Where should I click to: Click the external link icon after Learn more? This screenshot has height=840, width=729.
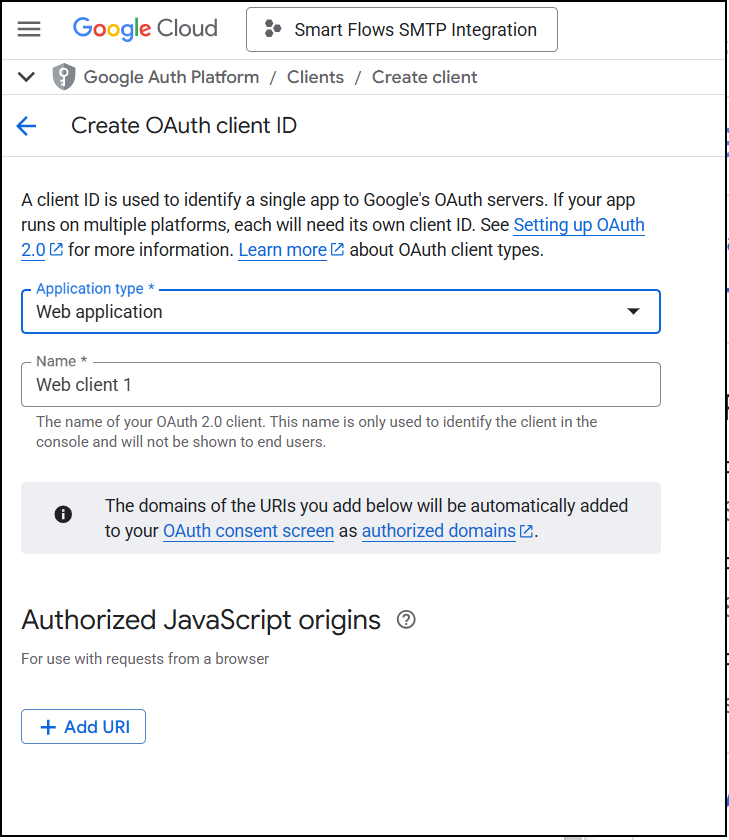[337, 249]
